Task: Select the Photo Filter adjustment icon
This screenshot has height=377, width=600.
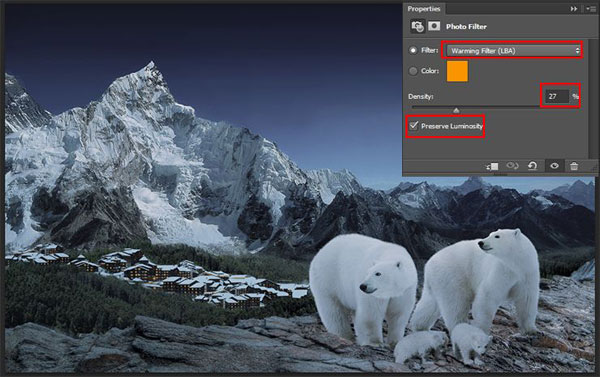Action: 417,26
